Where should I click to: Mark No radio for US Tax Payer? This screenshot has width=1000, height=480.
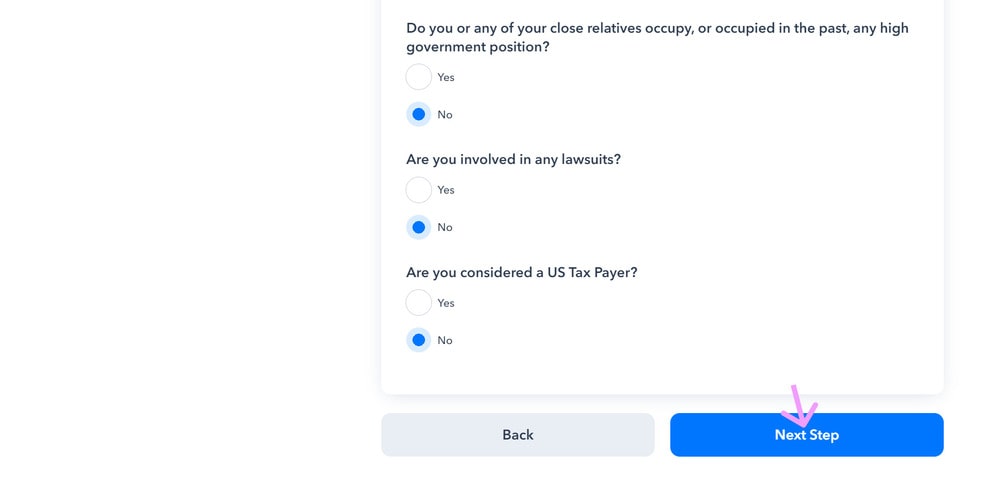point(419,341)
